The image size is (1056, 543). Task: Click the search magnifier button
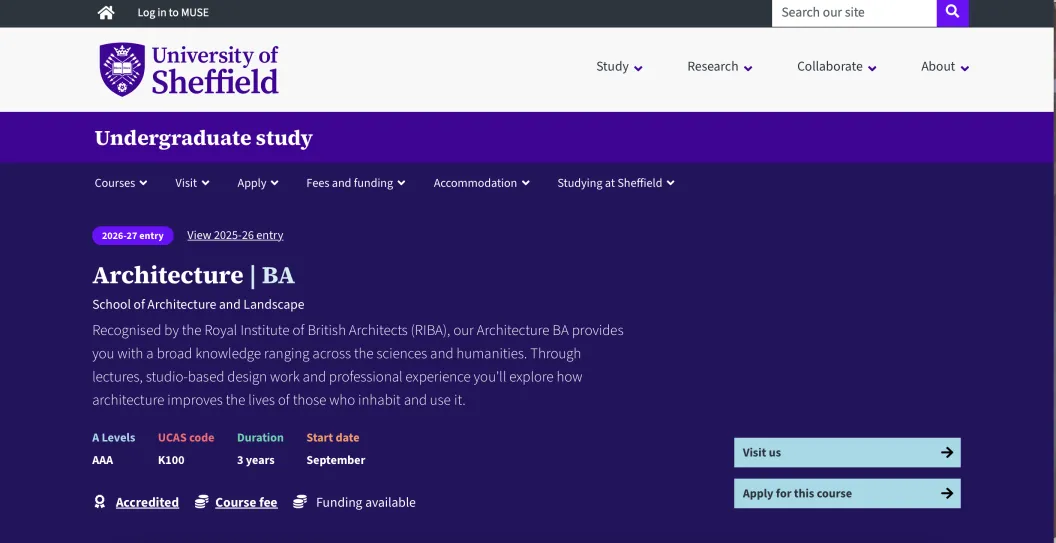click(952, 12)
